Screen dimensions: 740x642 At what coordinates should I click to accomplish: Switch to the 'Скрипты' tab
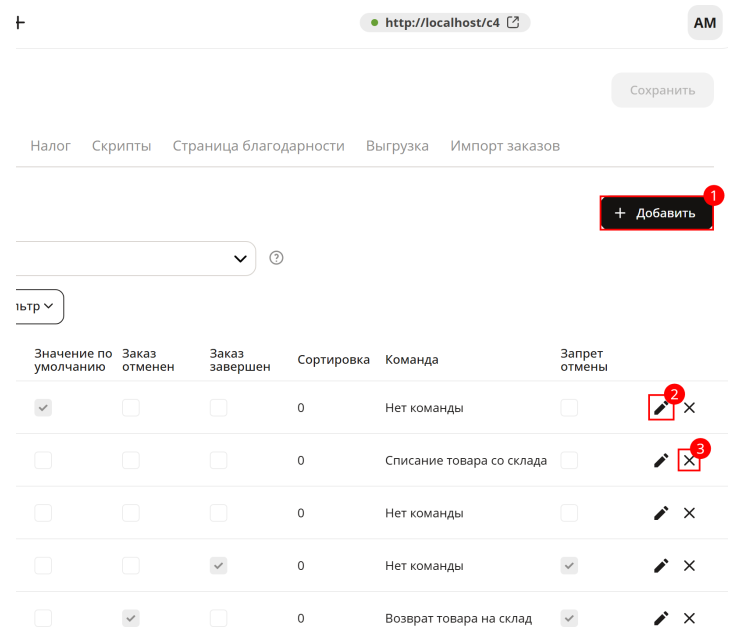coord(121,146)
